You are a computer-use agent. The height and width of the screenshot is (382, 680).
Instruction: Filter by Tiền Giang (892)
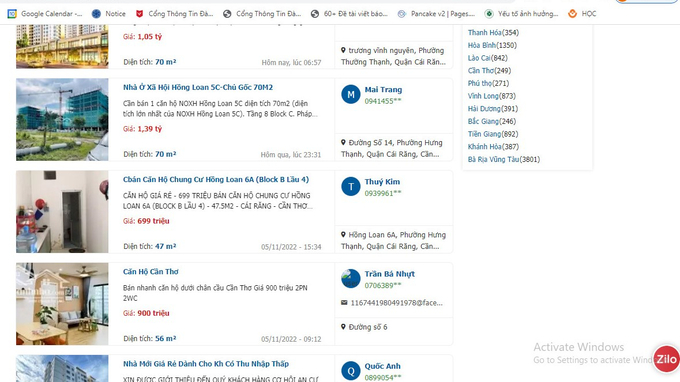[493, 134]
